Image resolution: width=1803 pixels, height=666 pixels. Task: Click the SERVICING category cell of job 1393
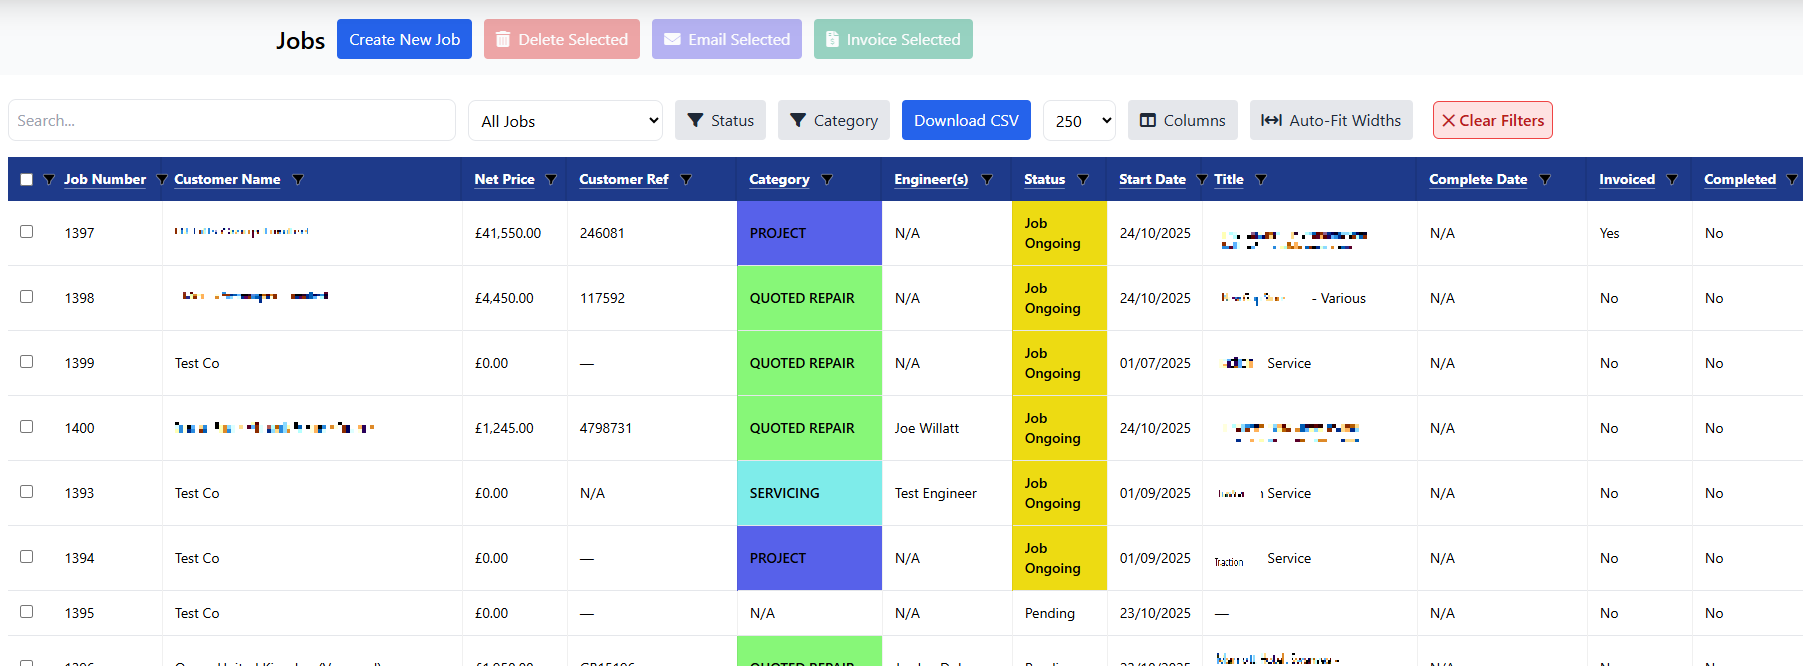tap(809, 493)
